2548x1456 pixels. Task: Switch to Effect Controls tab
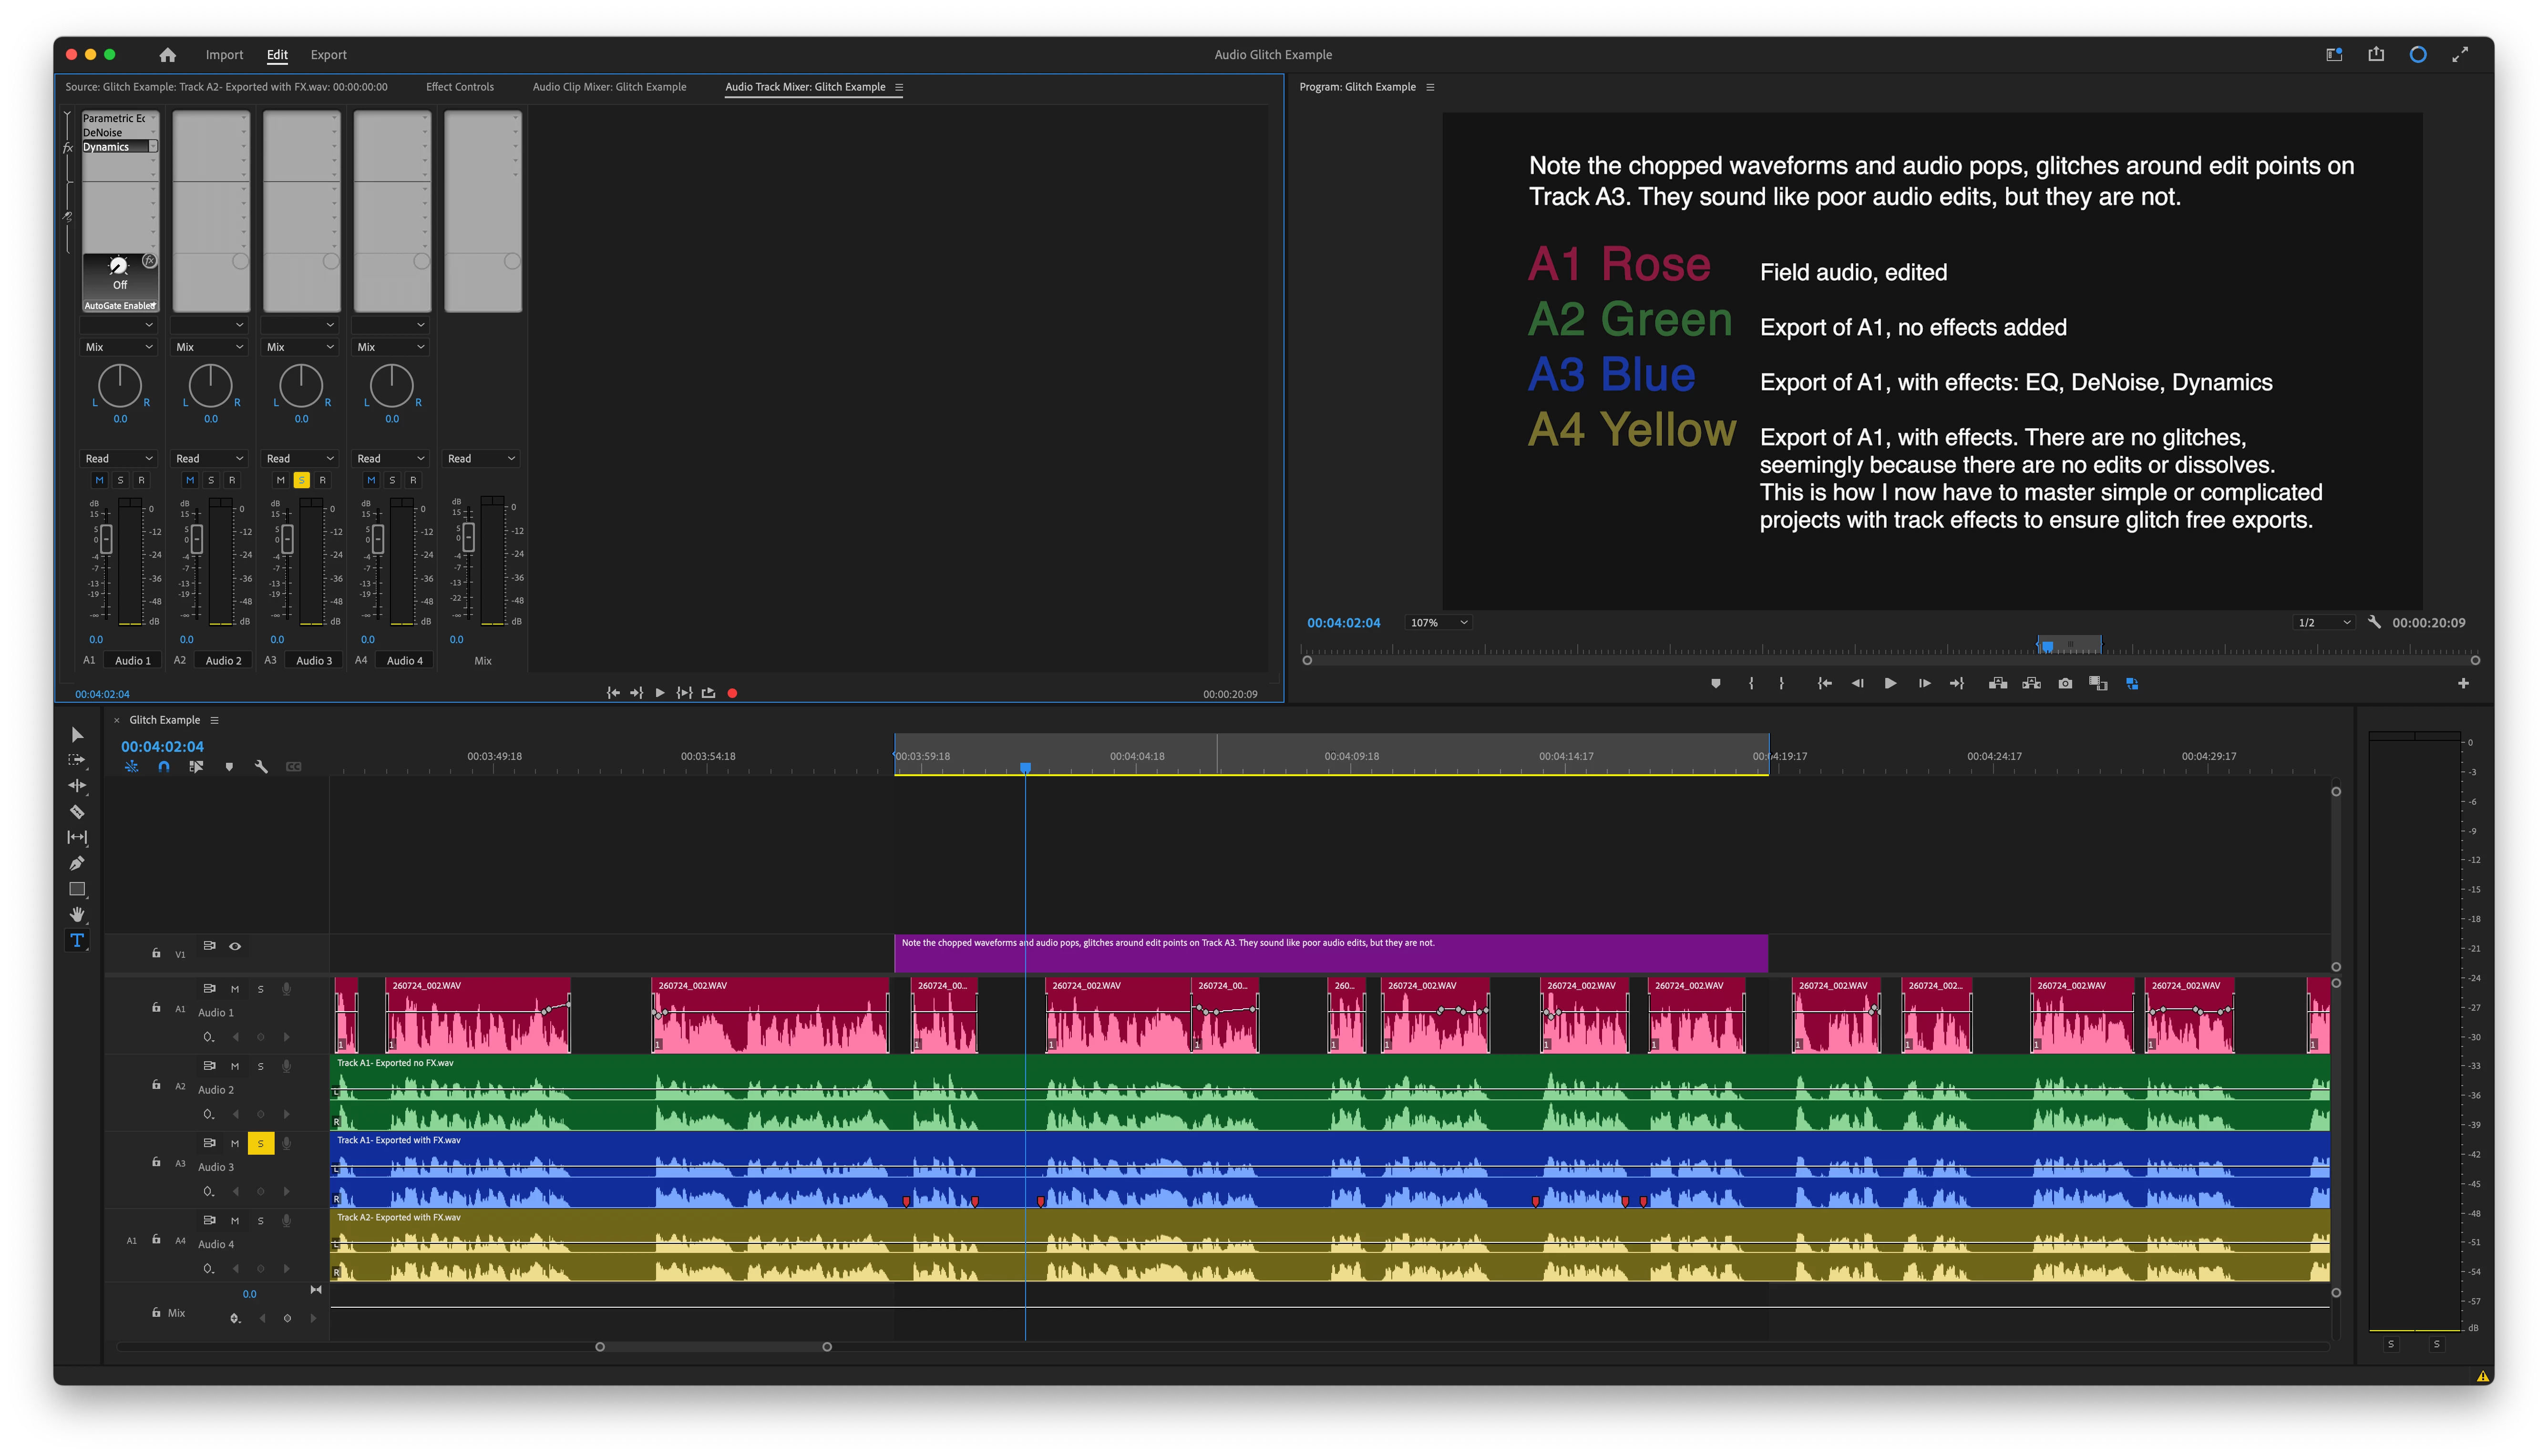click(x=459, y=87)
